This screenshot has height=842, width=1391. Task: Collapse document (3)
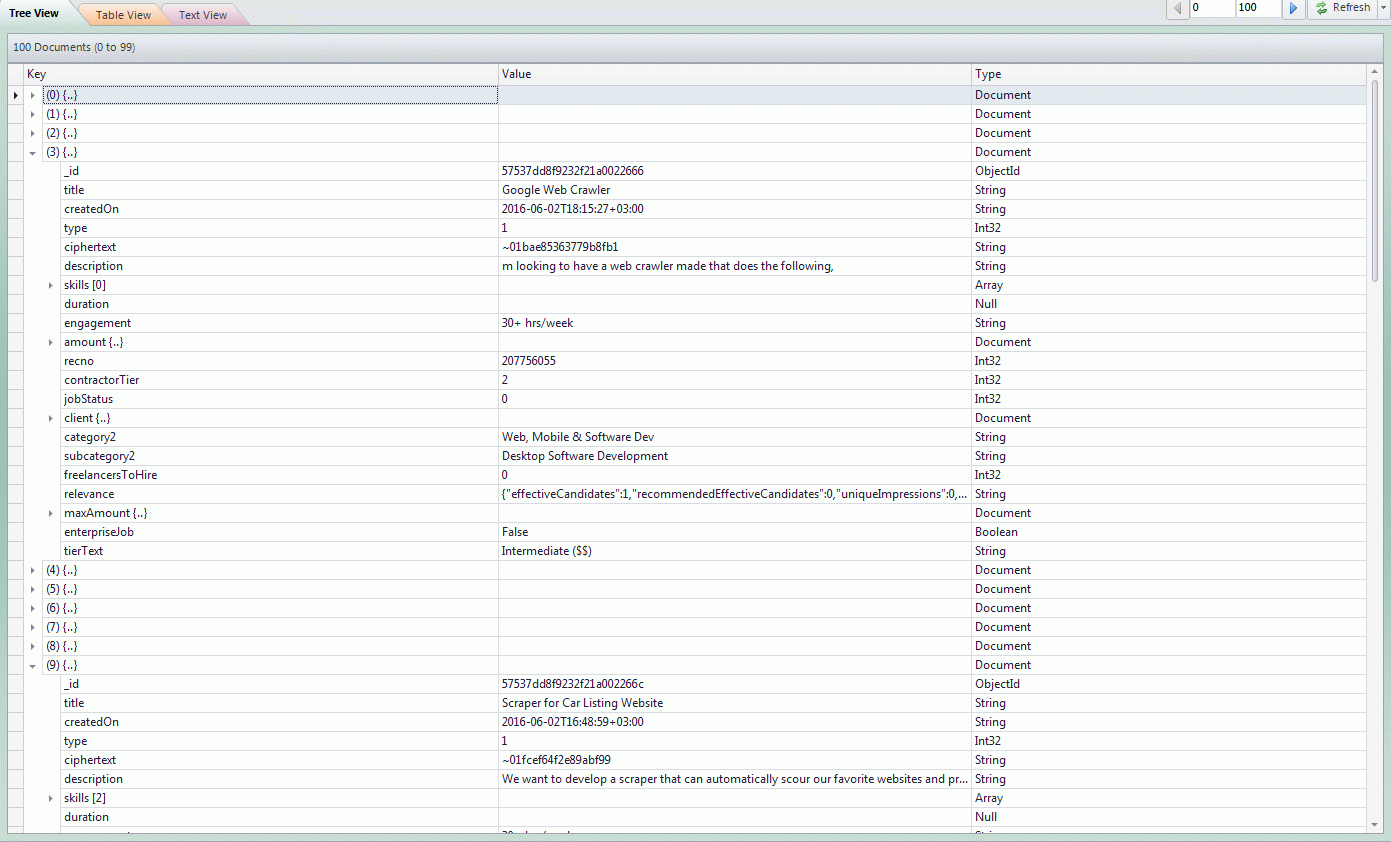pos(33,152)
